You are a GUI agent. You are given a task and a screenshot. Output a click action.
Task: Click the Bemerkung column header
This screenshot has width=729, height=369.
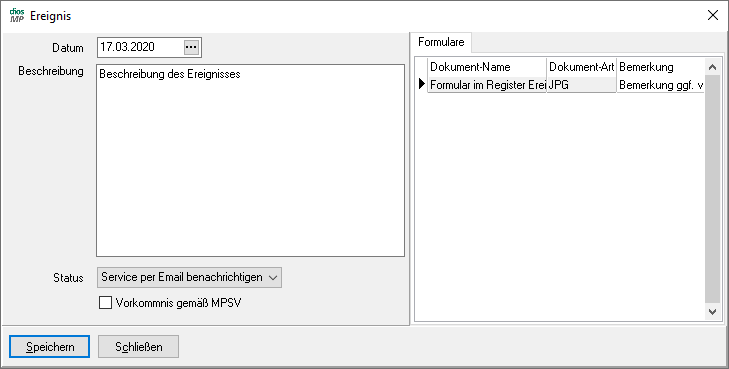click(x=661, y=67)
